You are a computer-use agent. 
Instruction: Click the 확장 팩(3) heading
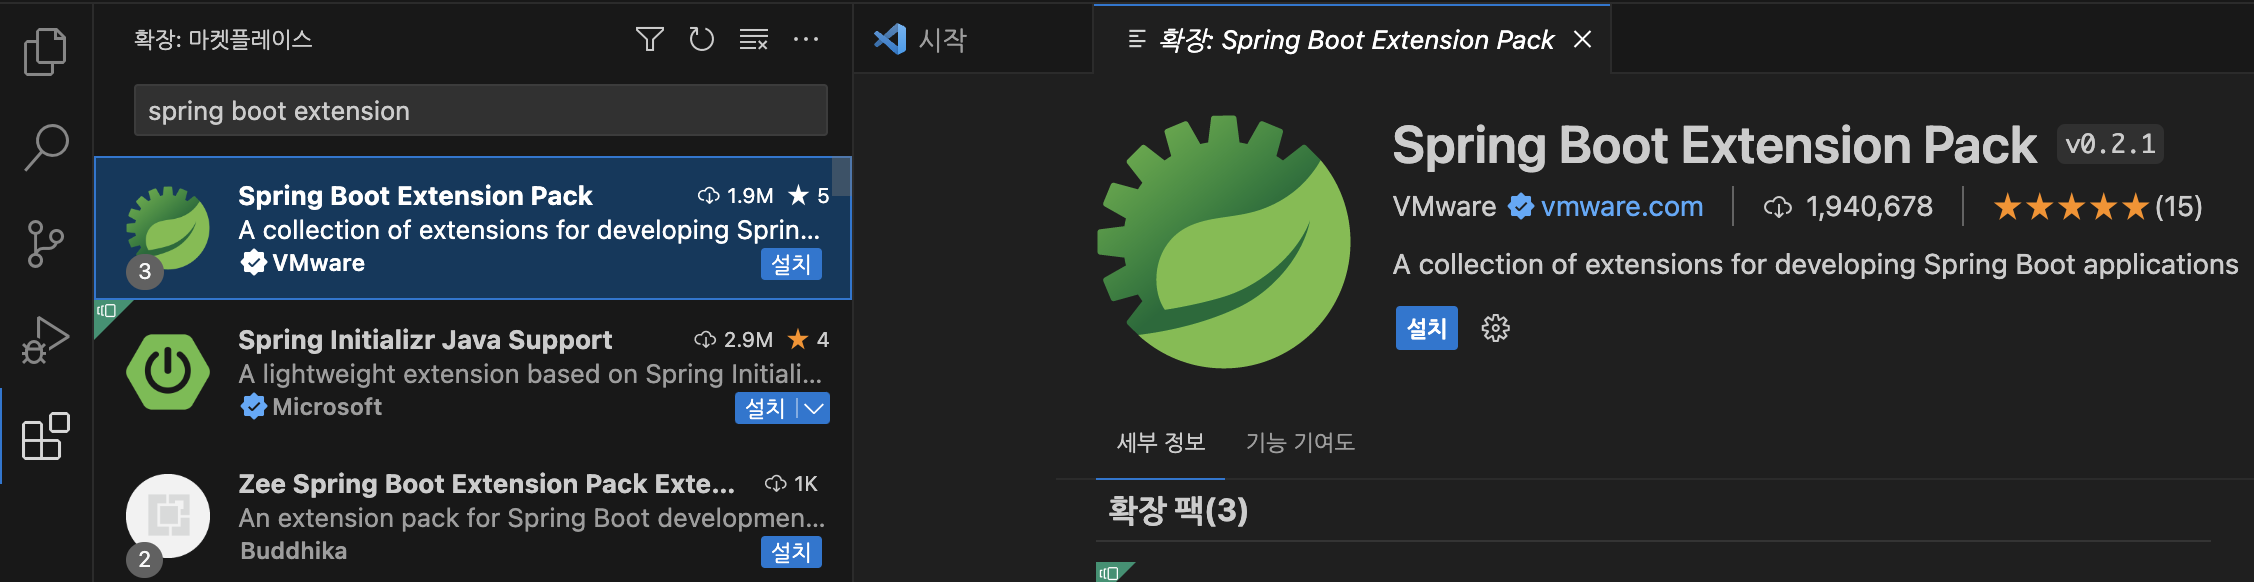1178,510
